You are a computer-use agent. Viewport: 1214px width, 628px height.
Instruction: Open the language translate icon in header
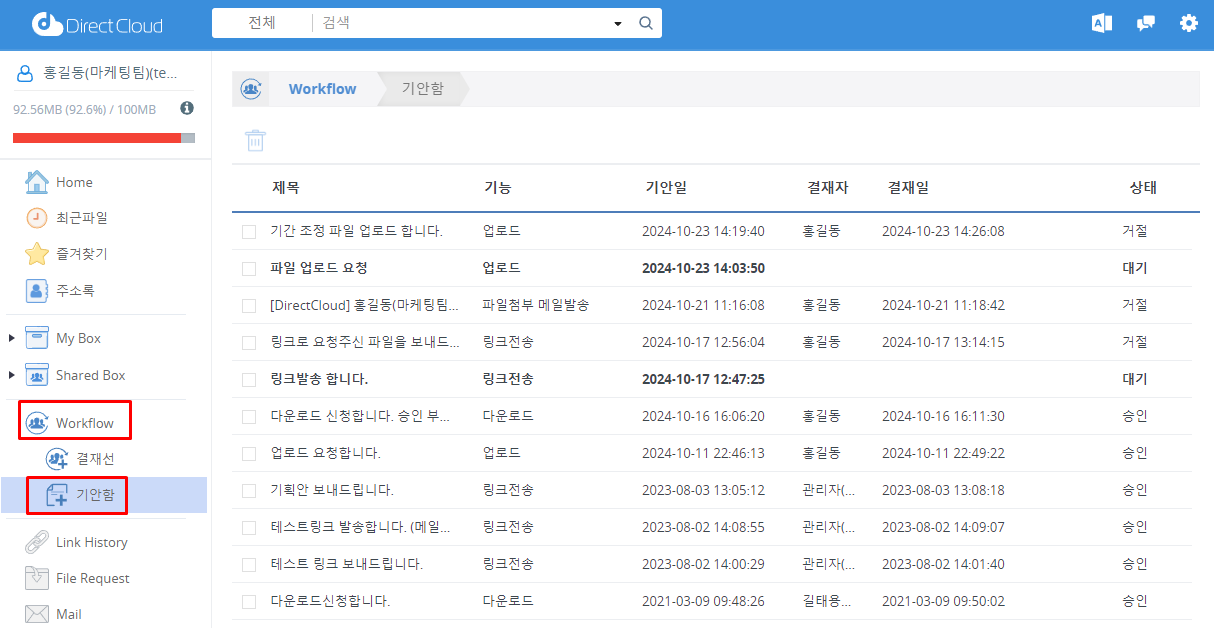coord(1102,23)
